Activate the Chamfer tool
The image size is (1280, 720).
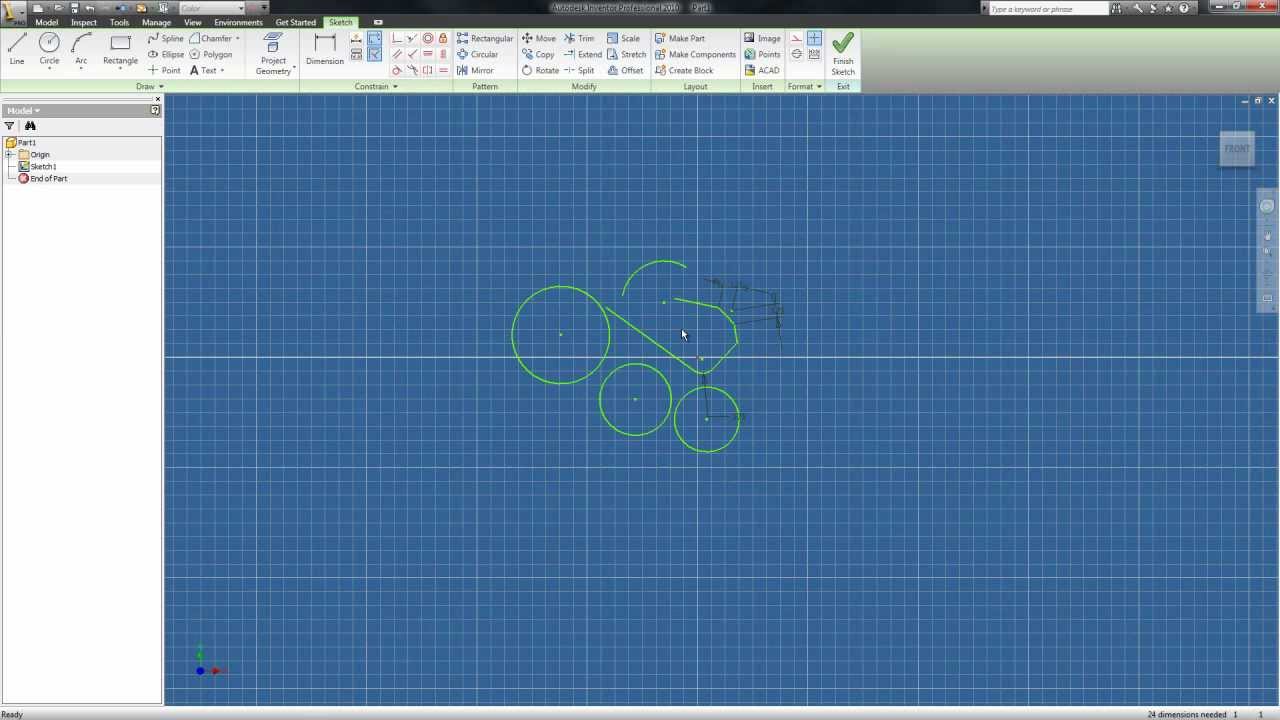click(x=210, y=38)
